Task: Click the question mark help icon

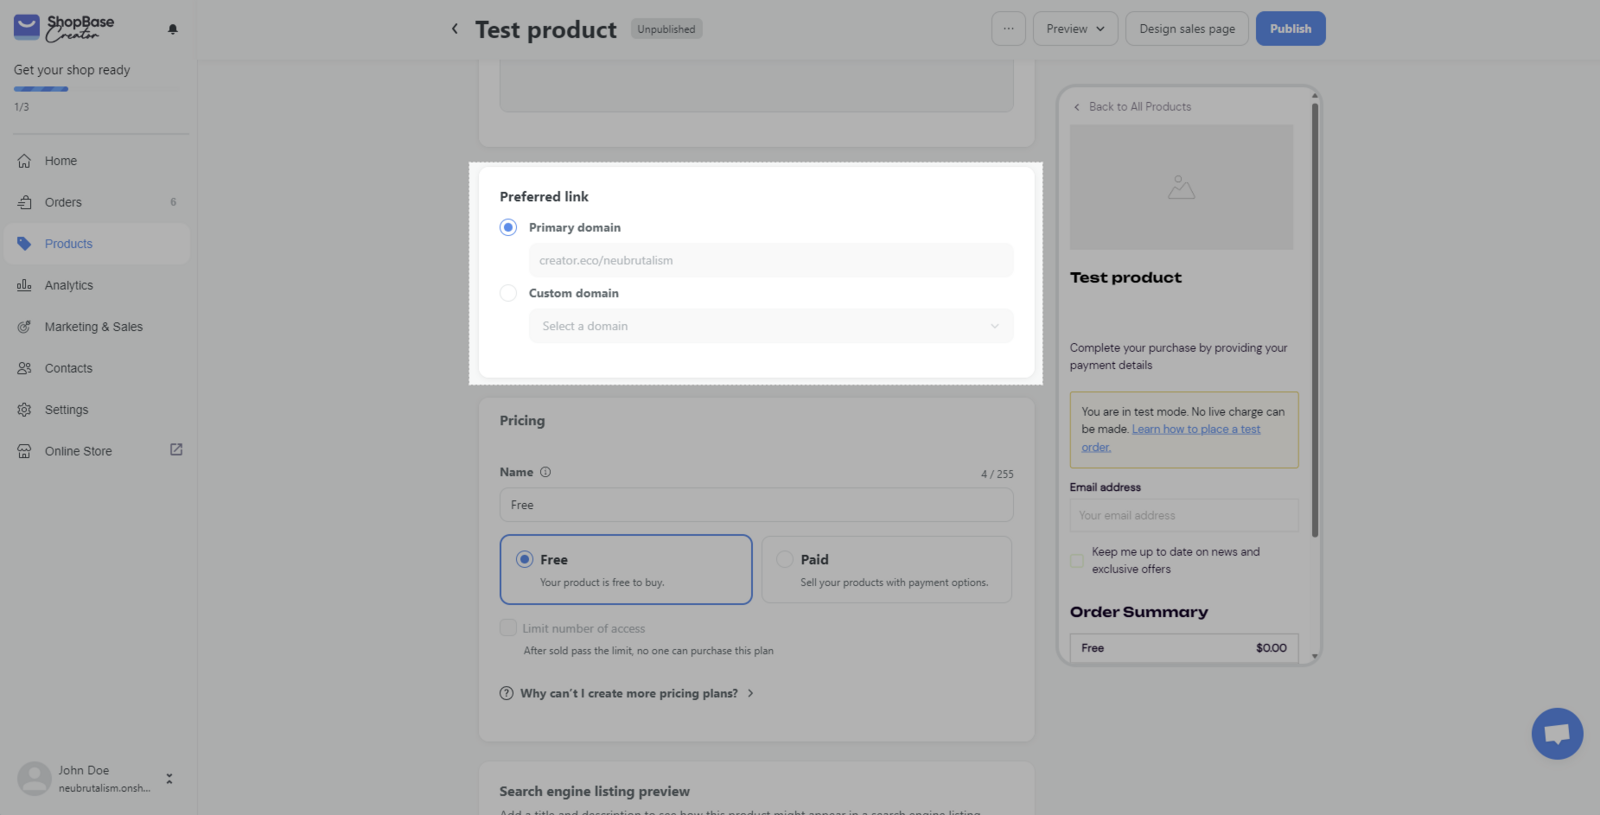Action: pyautogui.click(x=506, y=693)
